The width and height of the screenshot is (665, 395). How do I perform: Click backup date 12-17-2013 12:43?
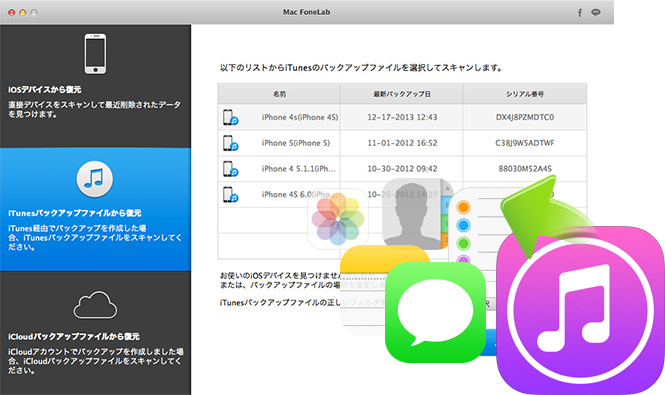402,117
